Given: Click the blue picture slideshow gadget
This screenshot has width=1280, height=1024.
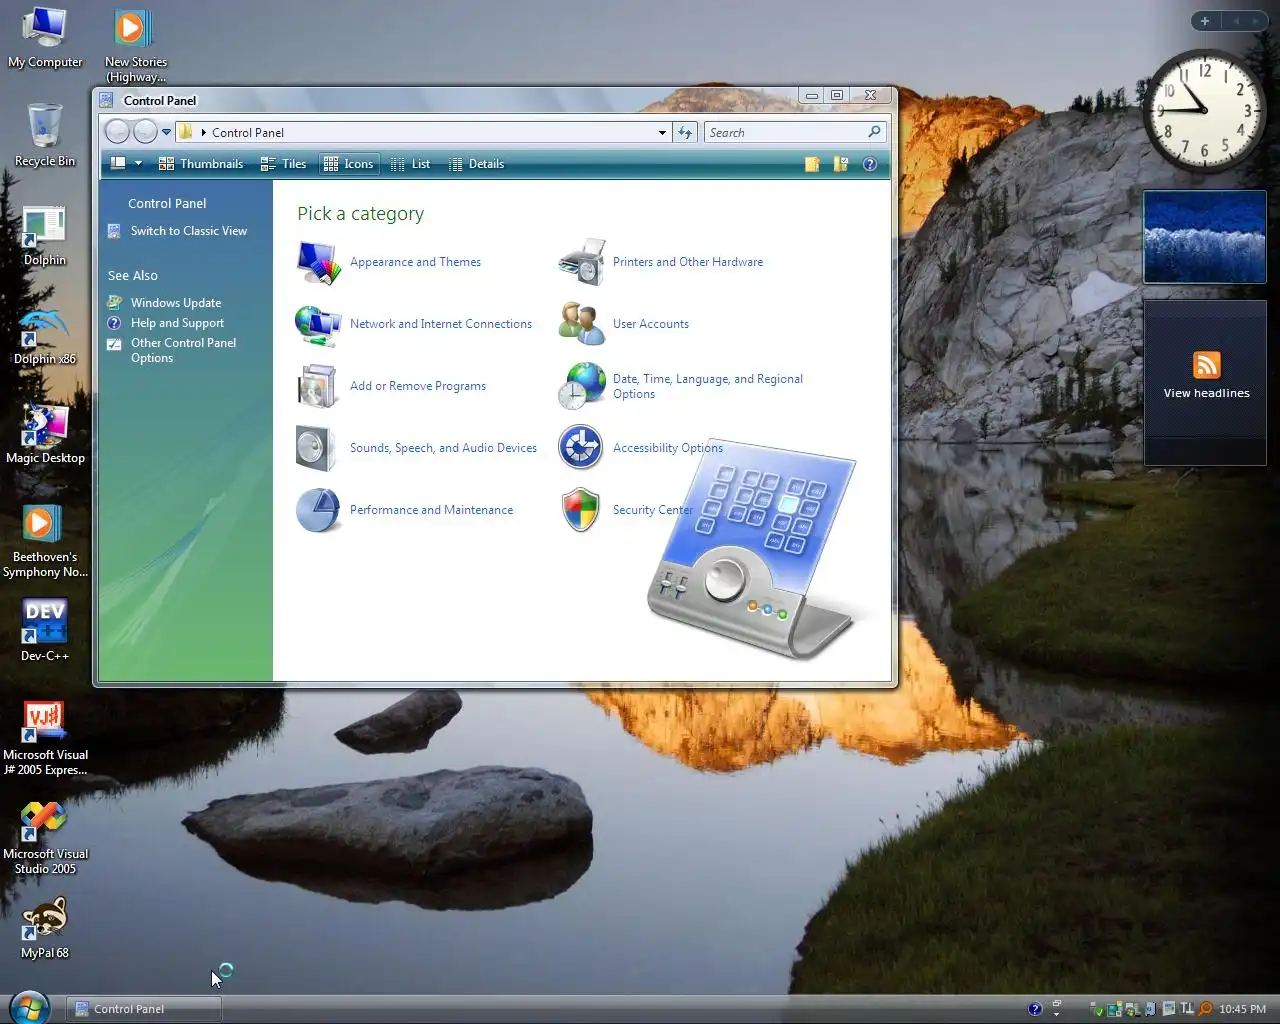Looking at the screenshot, I should coord(1205,237).
